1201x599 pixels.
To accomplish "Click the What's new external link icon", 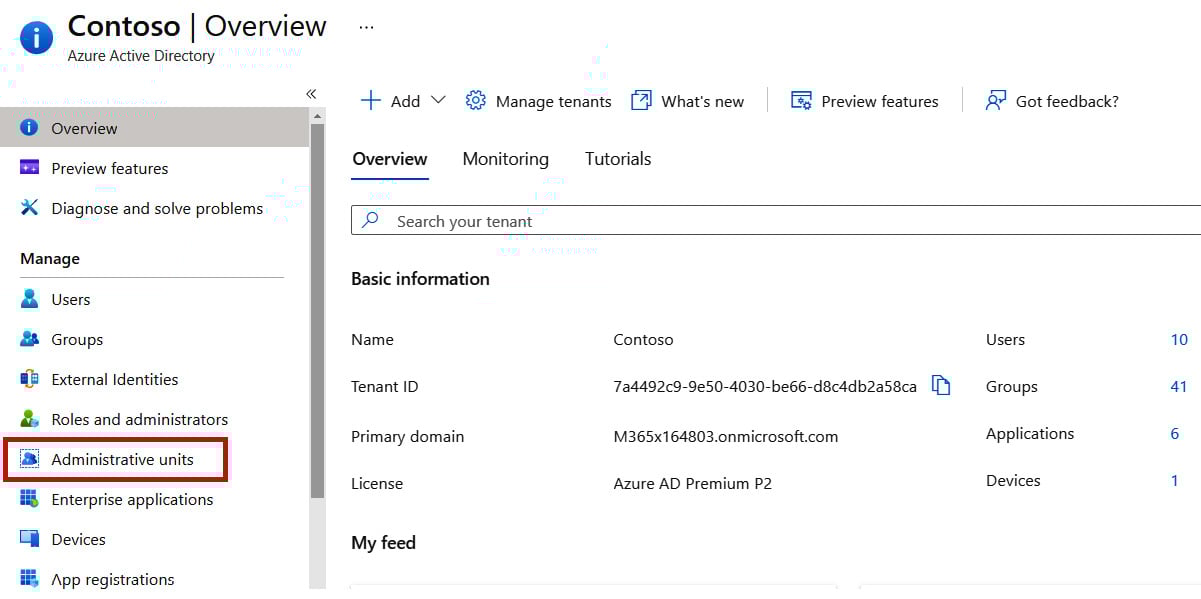I will pos(641,100).
